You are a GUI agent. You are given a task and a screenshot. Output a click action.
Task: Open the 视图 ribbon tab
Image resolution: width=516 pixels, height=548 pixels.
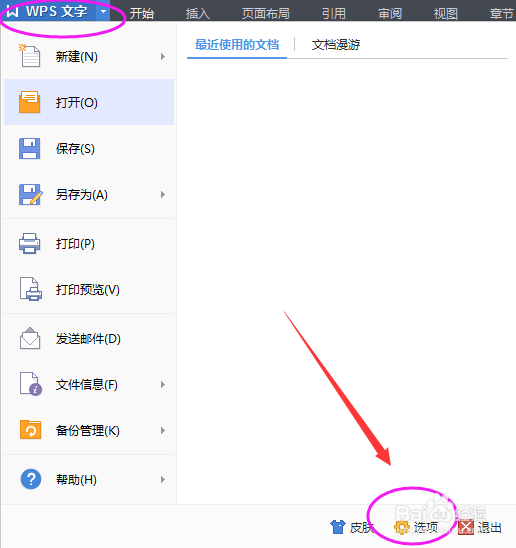pos(446,13)
